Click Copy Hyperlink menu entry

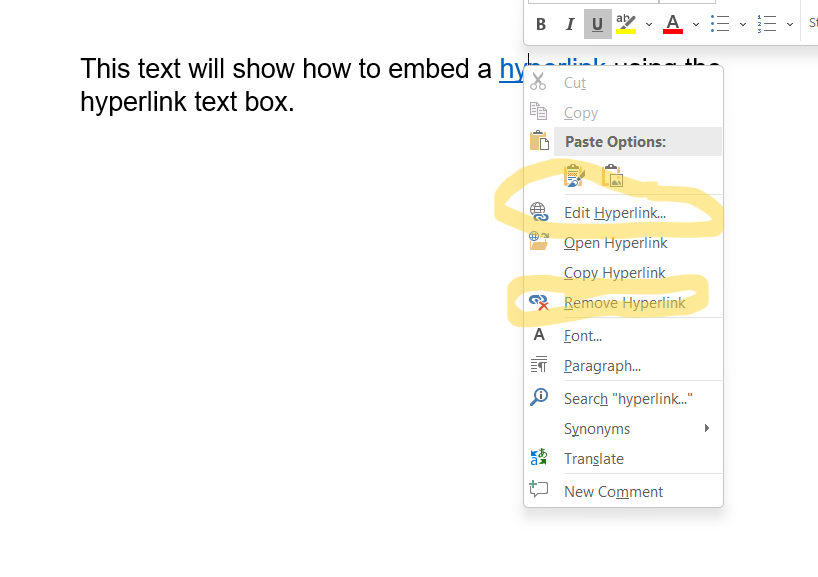click(x=614, y=273)
